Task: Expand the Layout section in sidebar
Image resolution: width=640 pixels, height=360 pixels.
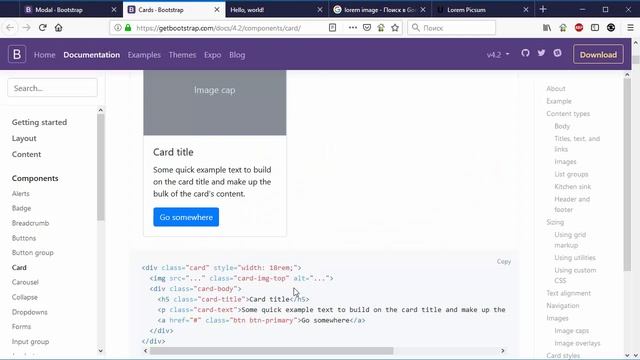Action: click(x=24, y=138)
